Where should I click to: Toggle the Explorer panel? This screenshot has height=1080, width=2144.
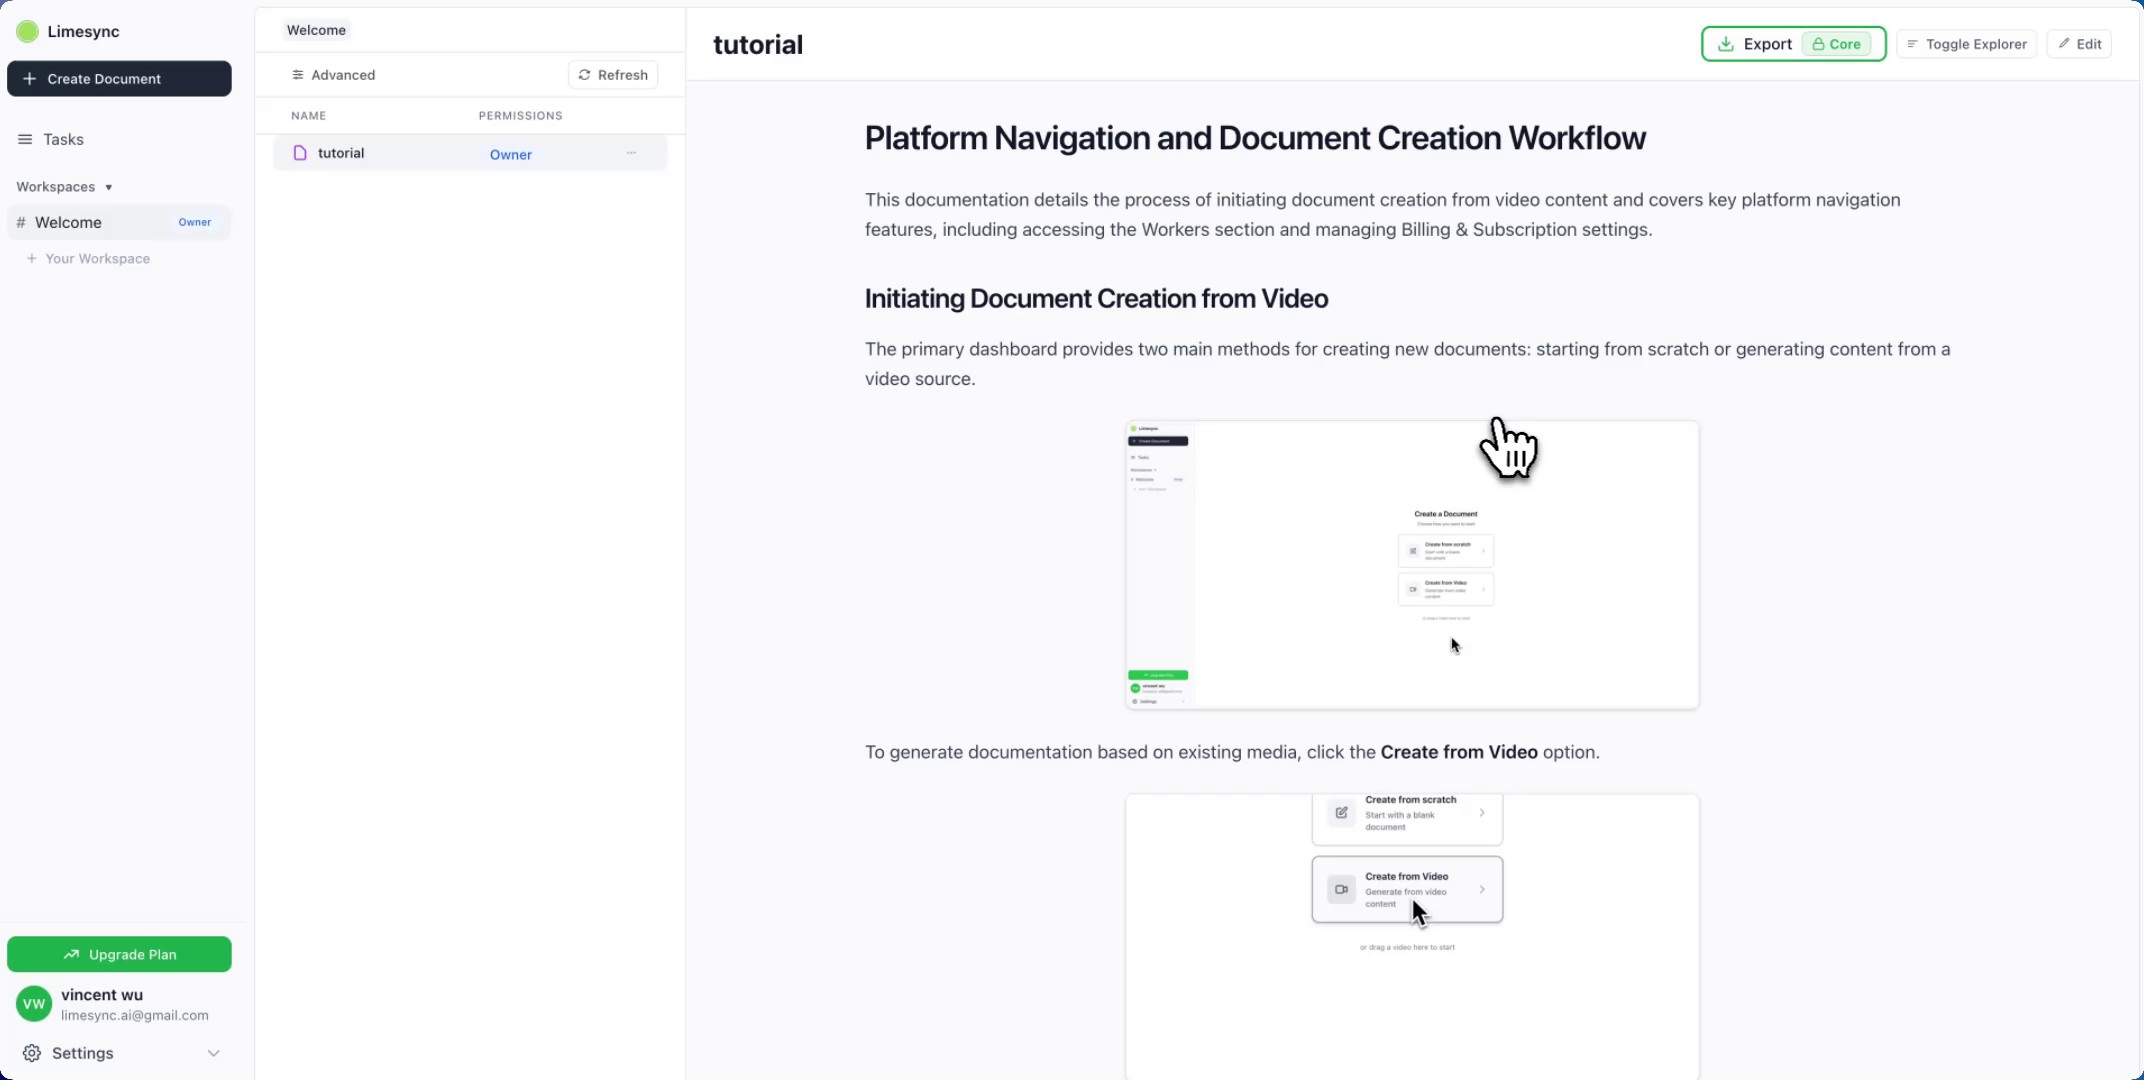click(1966, 44)
